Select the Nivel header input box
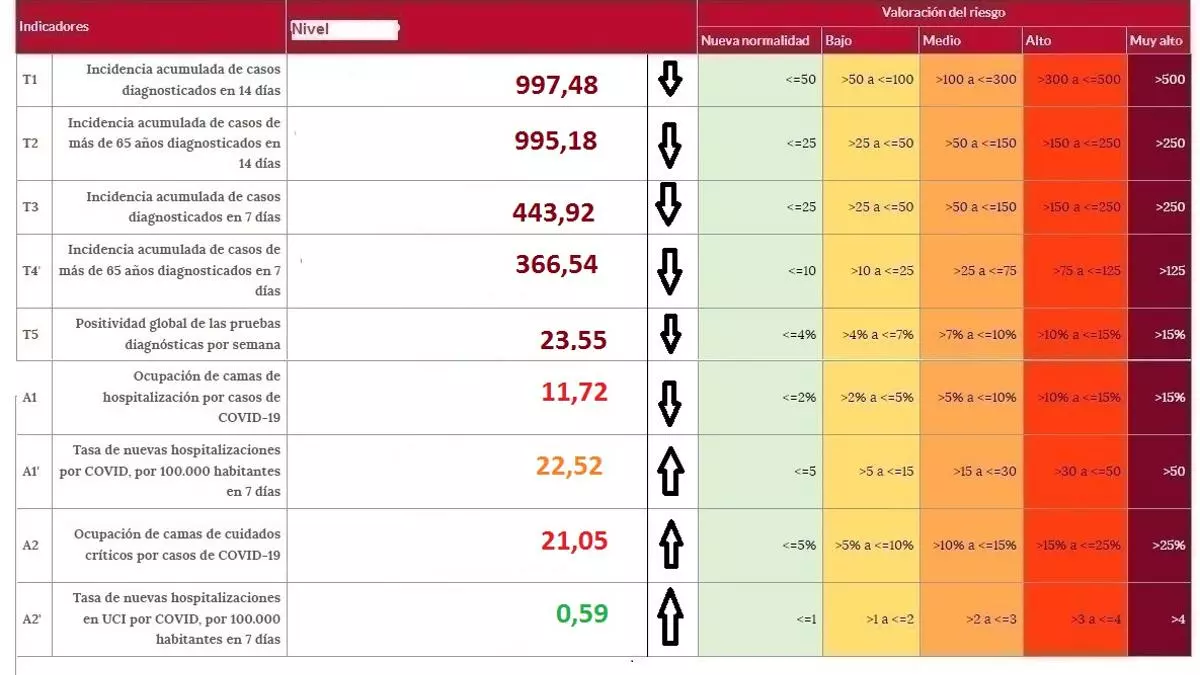 tap(344, 29)
